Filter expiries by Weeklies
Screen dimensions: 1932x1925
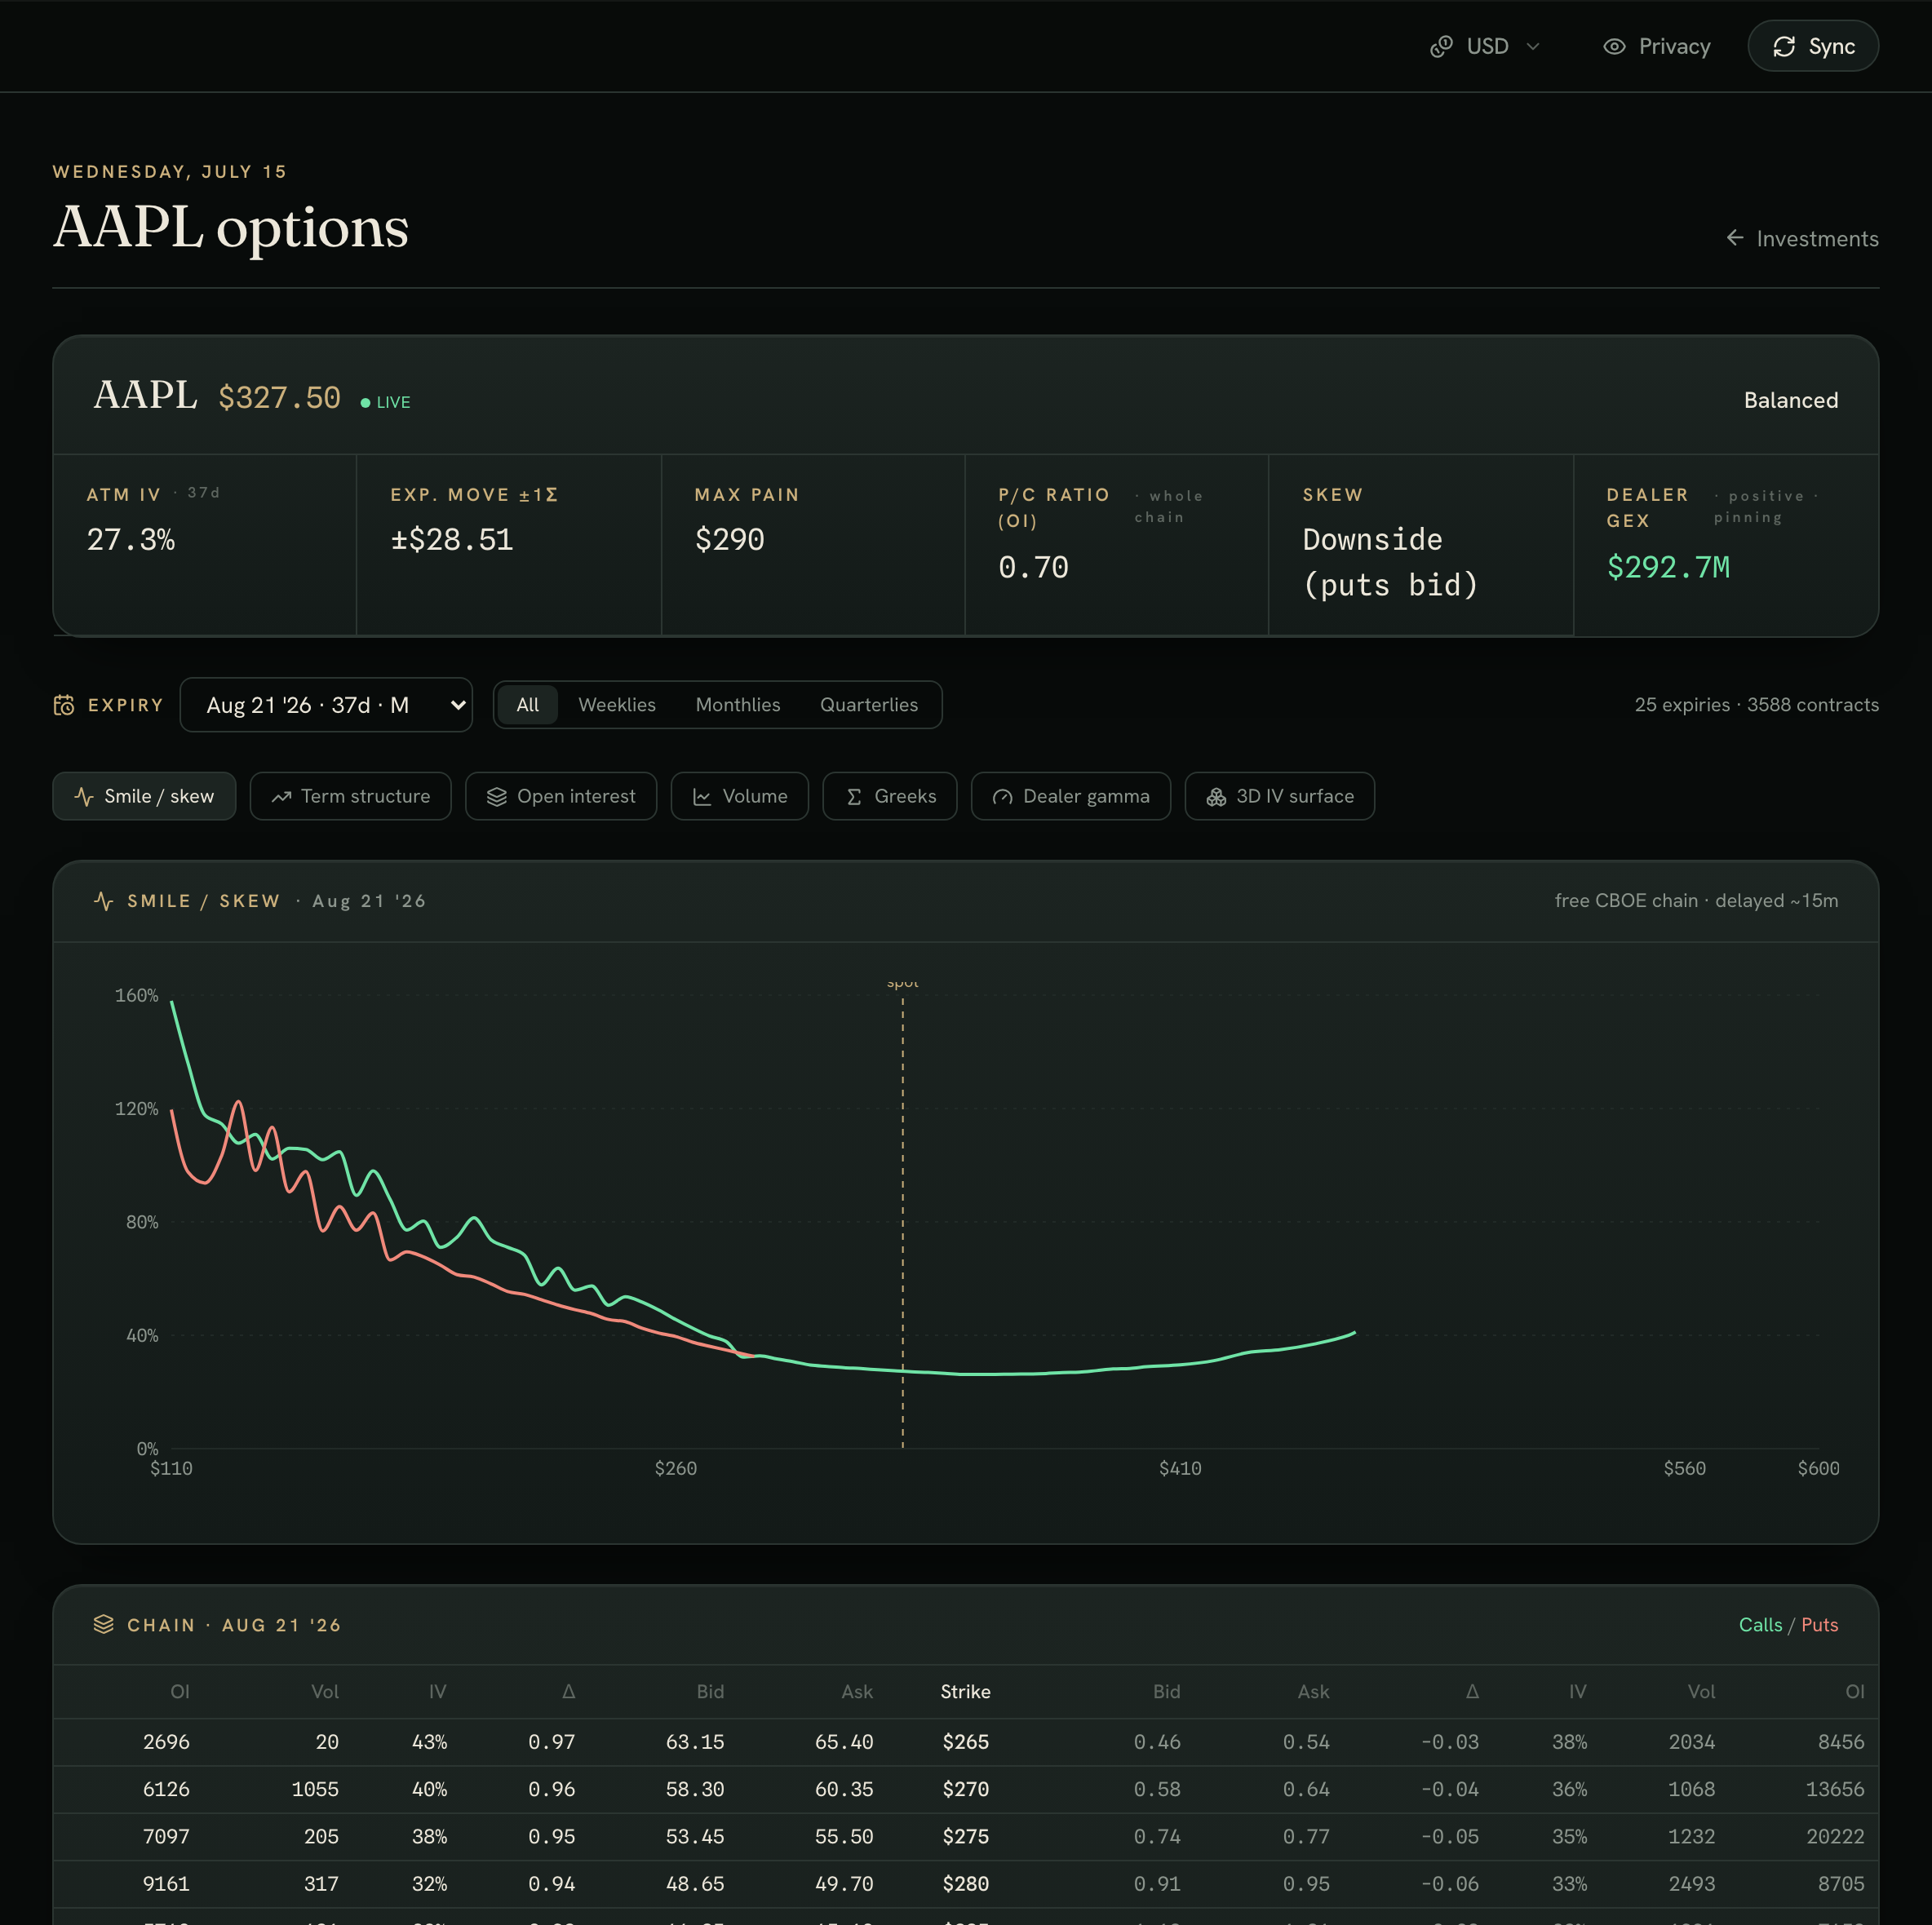point(617,705)
